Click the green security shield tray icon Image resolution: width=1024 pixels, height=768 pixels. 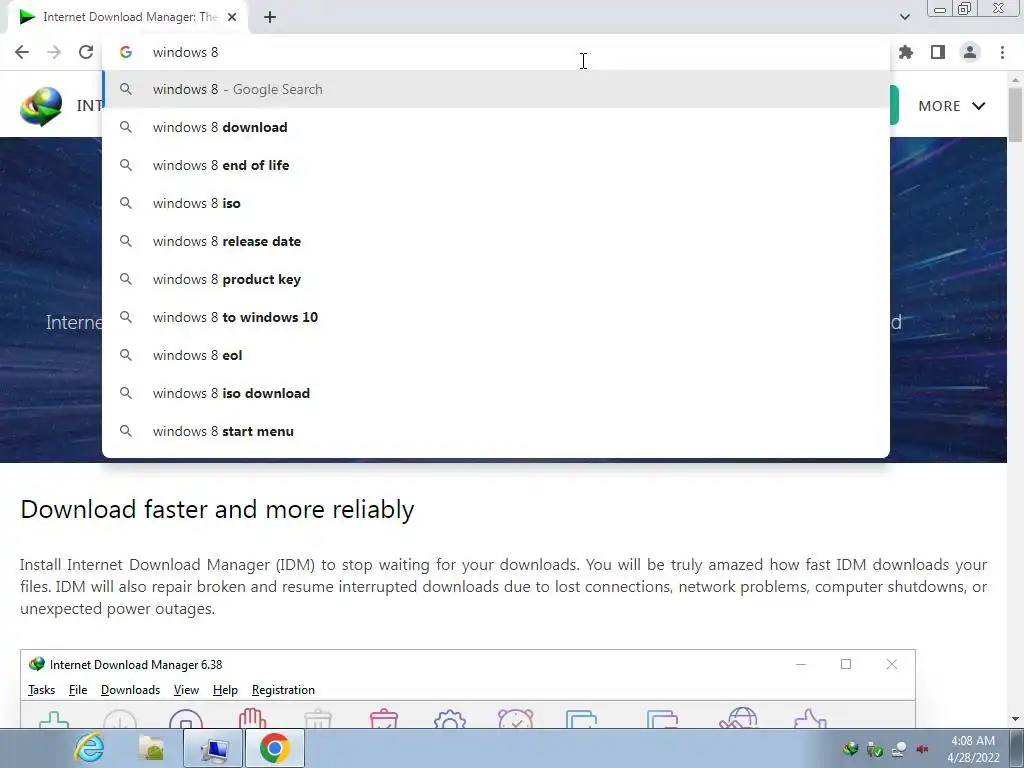875,750
